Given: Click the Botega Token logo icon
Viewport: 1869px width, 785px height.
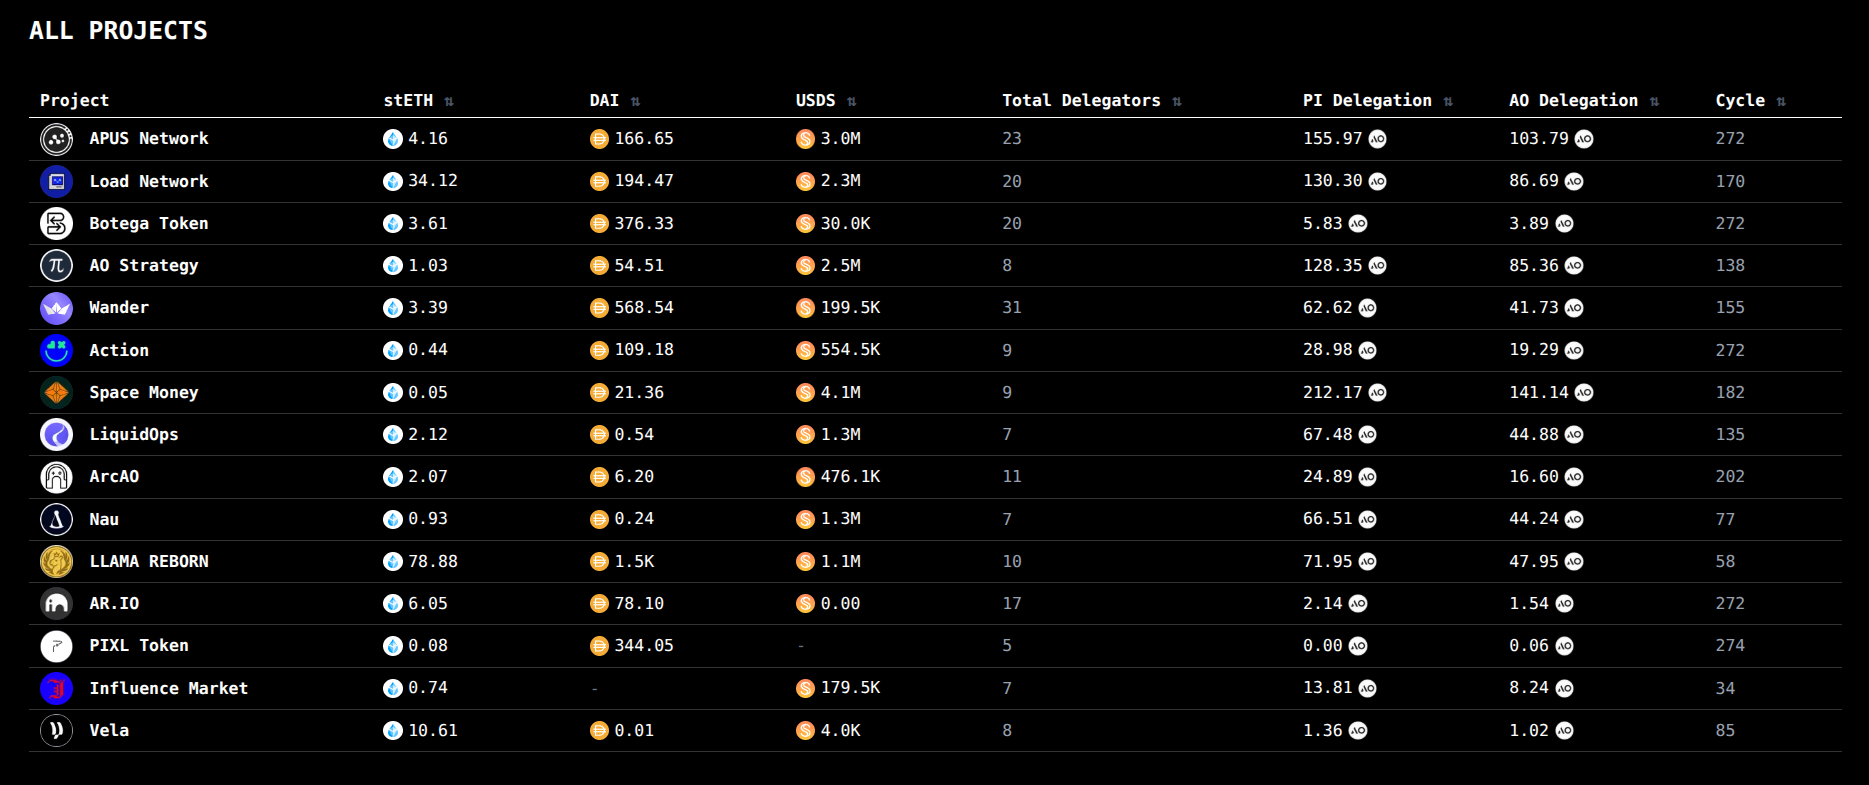Looking at the screenshot, I should (56, 223).
